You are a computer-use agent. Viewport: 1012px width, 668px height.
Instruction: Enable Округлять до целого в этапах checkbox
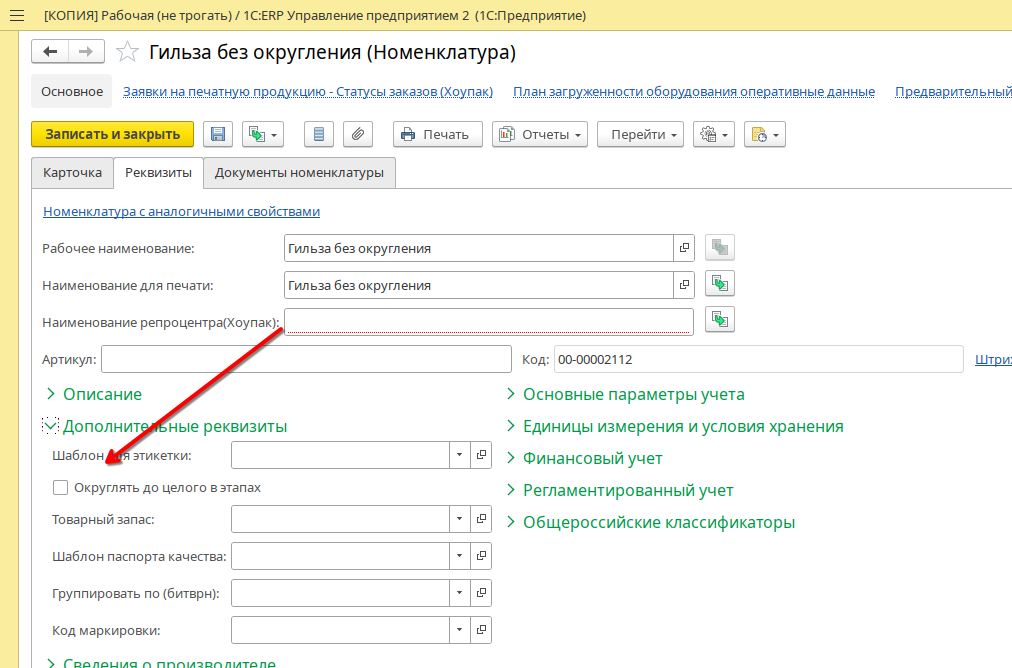(61, 488)
